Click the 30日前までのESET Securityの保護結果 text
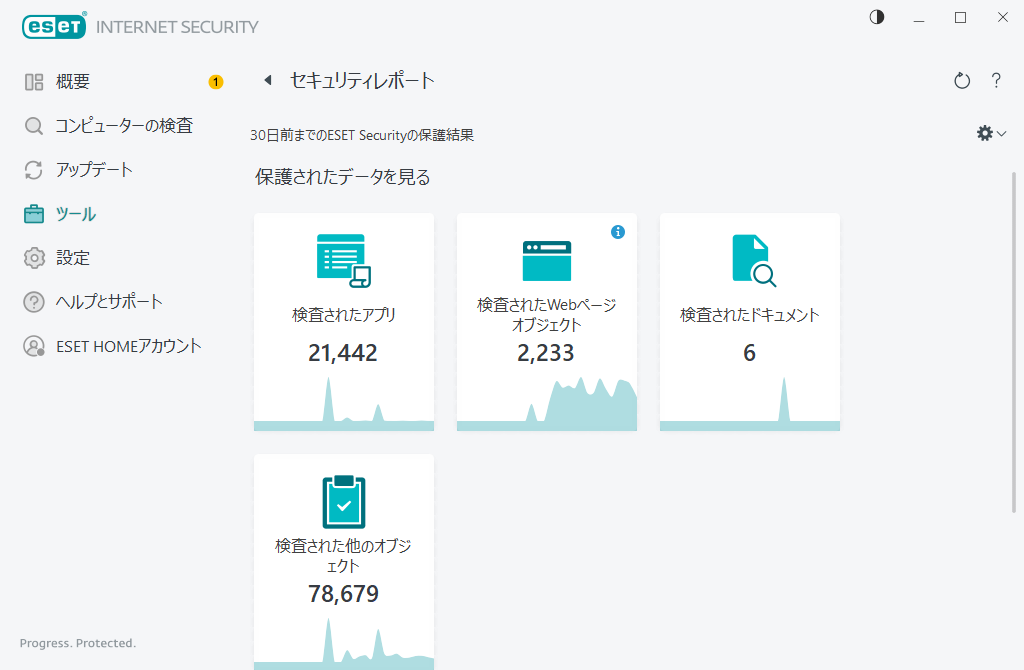The image size is (1024, 670). (362, 135)
